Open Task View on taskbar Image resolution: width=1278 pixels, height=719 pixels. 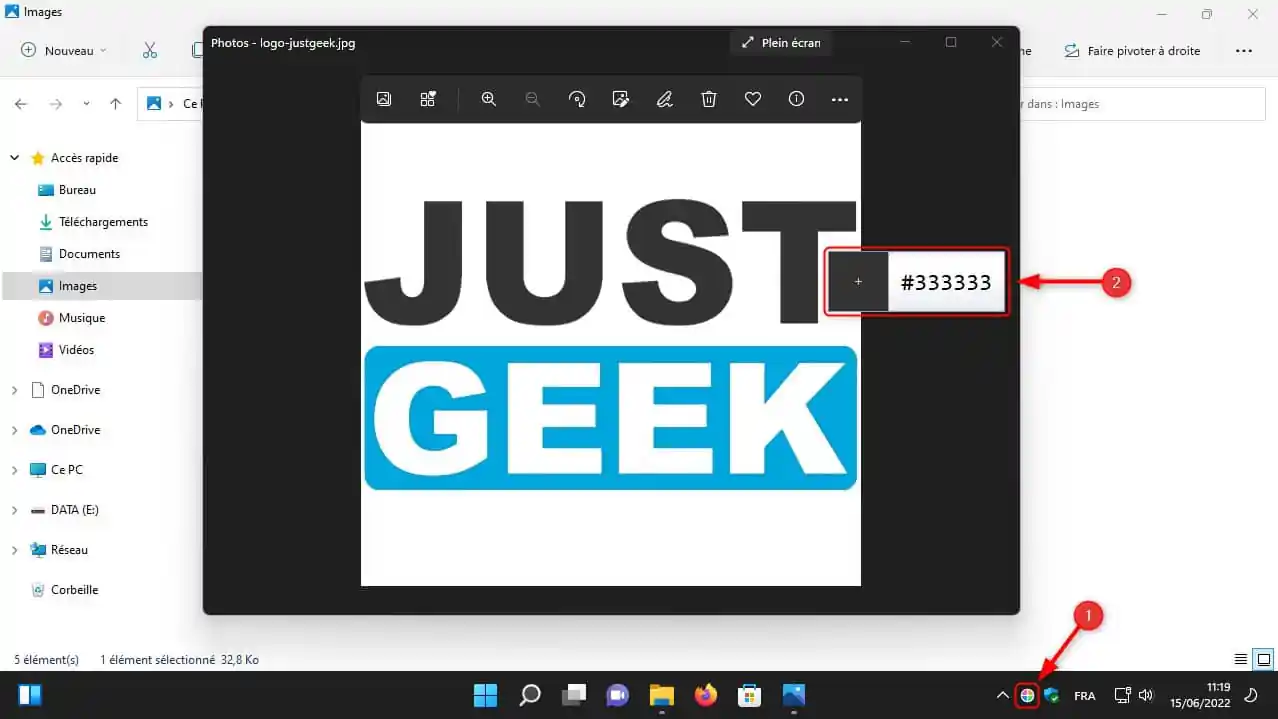(573, 695)
